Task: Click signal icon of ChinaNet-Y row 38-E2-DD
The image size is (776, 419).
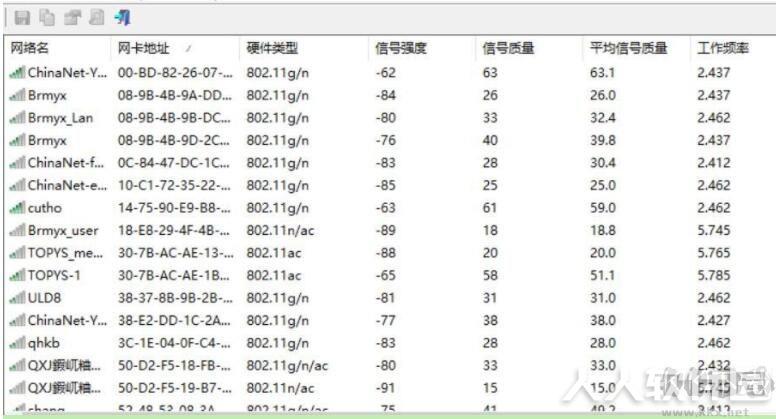Action: click(17, 321)
